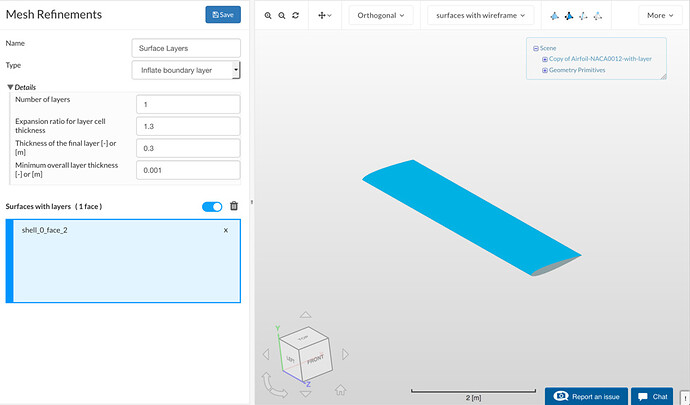Rotate view up with cube's top arrow

pyautogui.click(x=305, y=314)
